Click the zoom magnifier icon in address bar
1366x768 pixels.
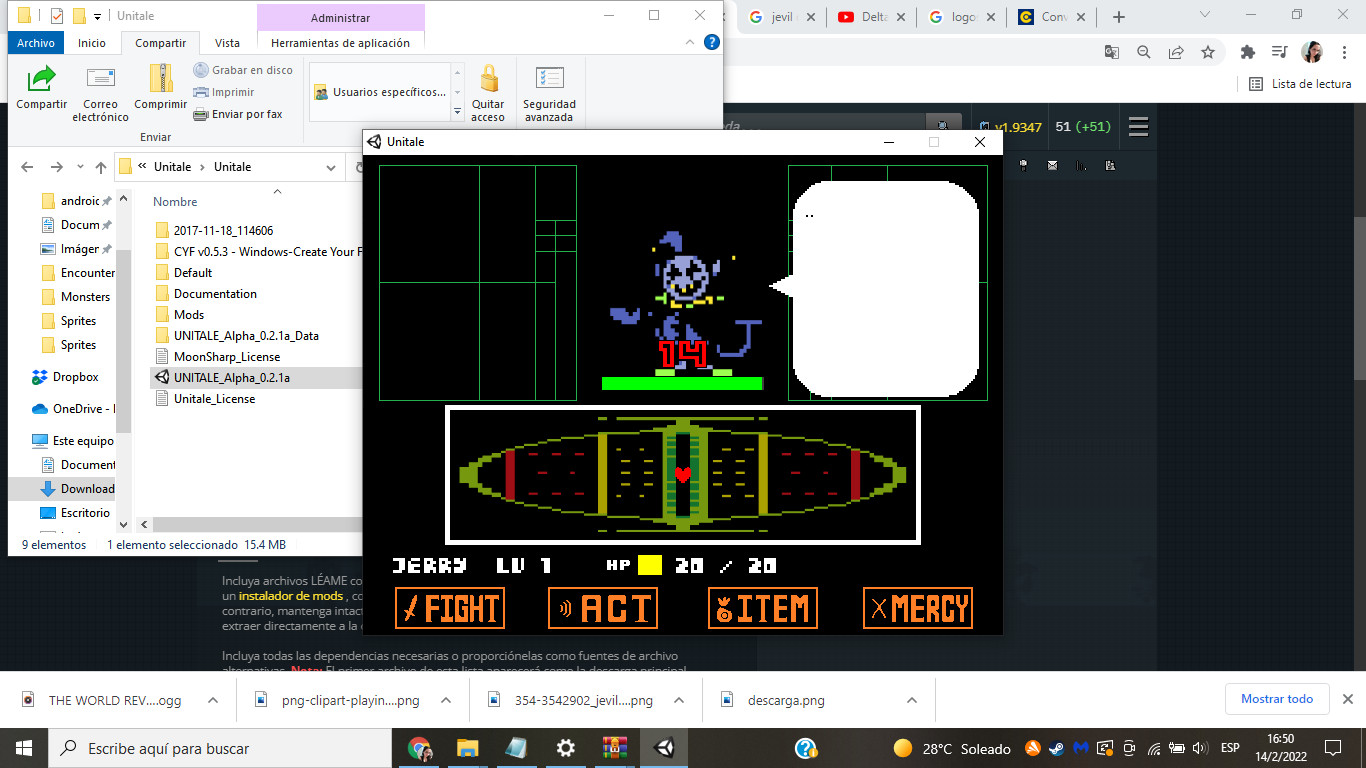[1144, 52]
